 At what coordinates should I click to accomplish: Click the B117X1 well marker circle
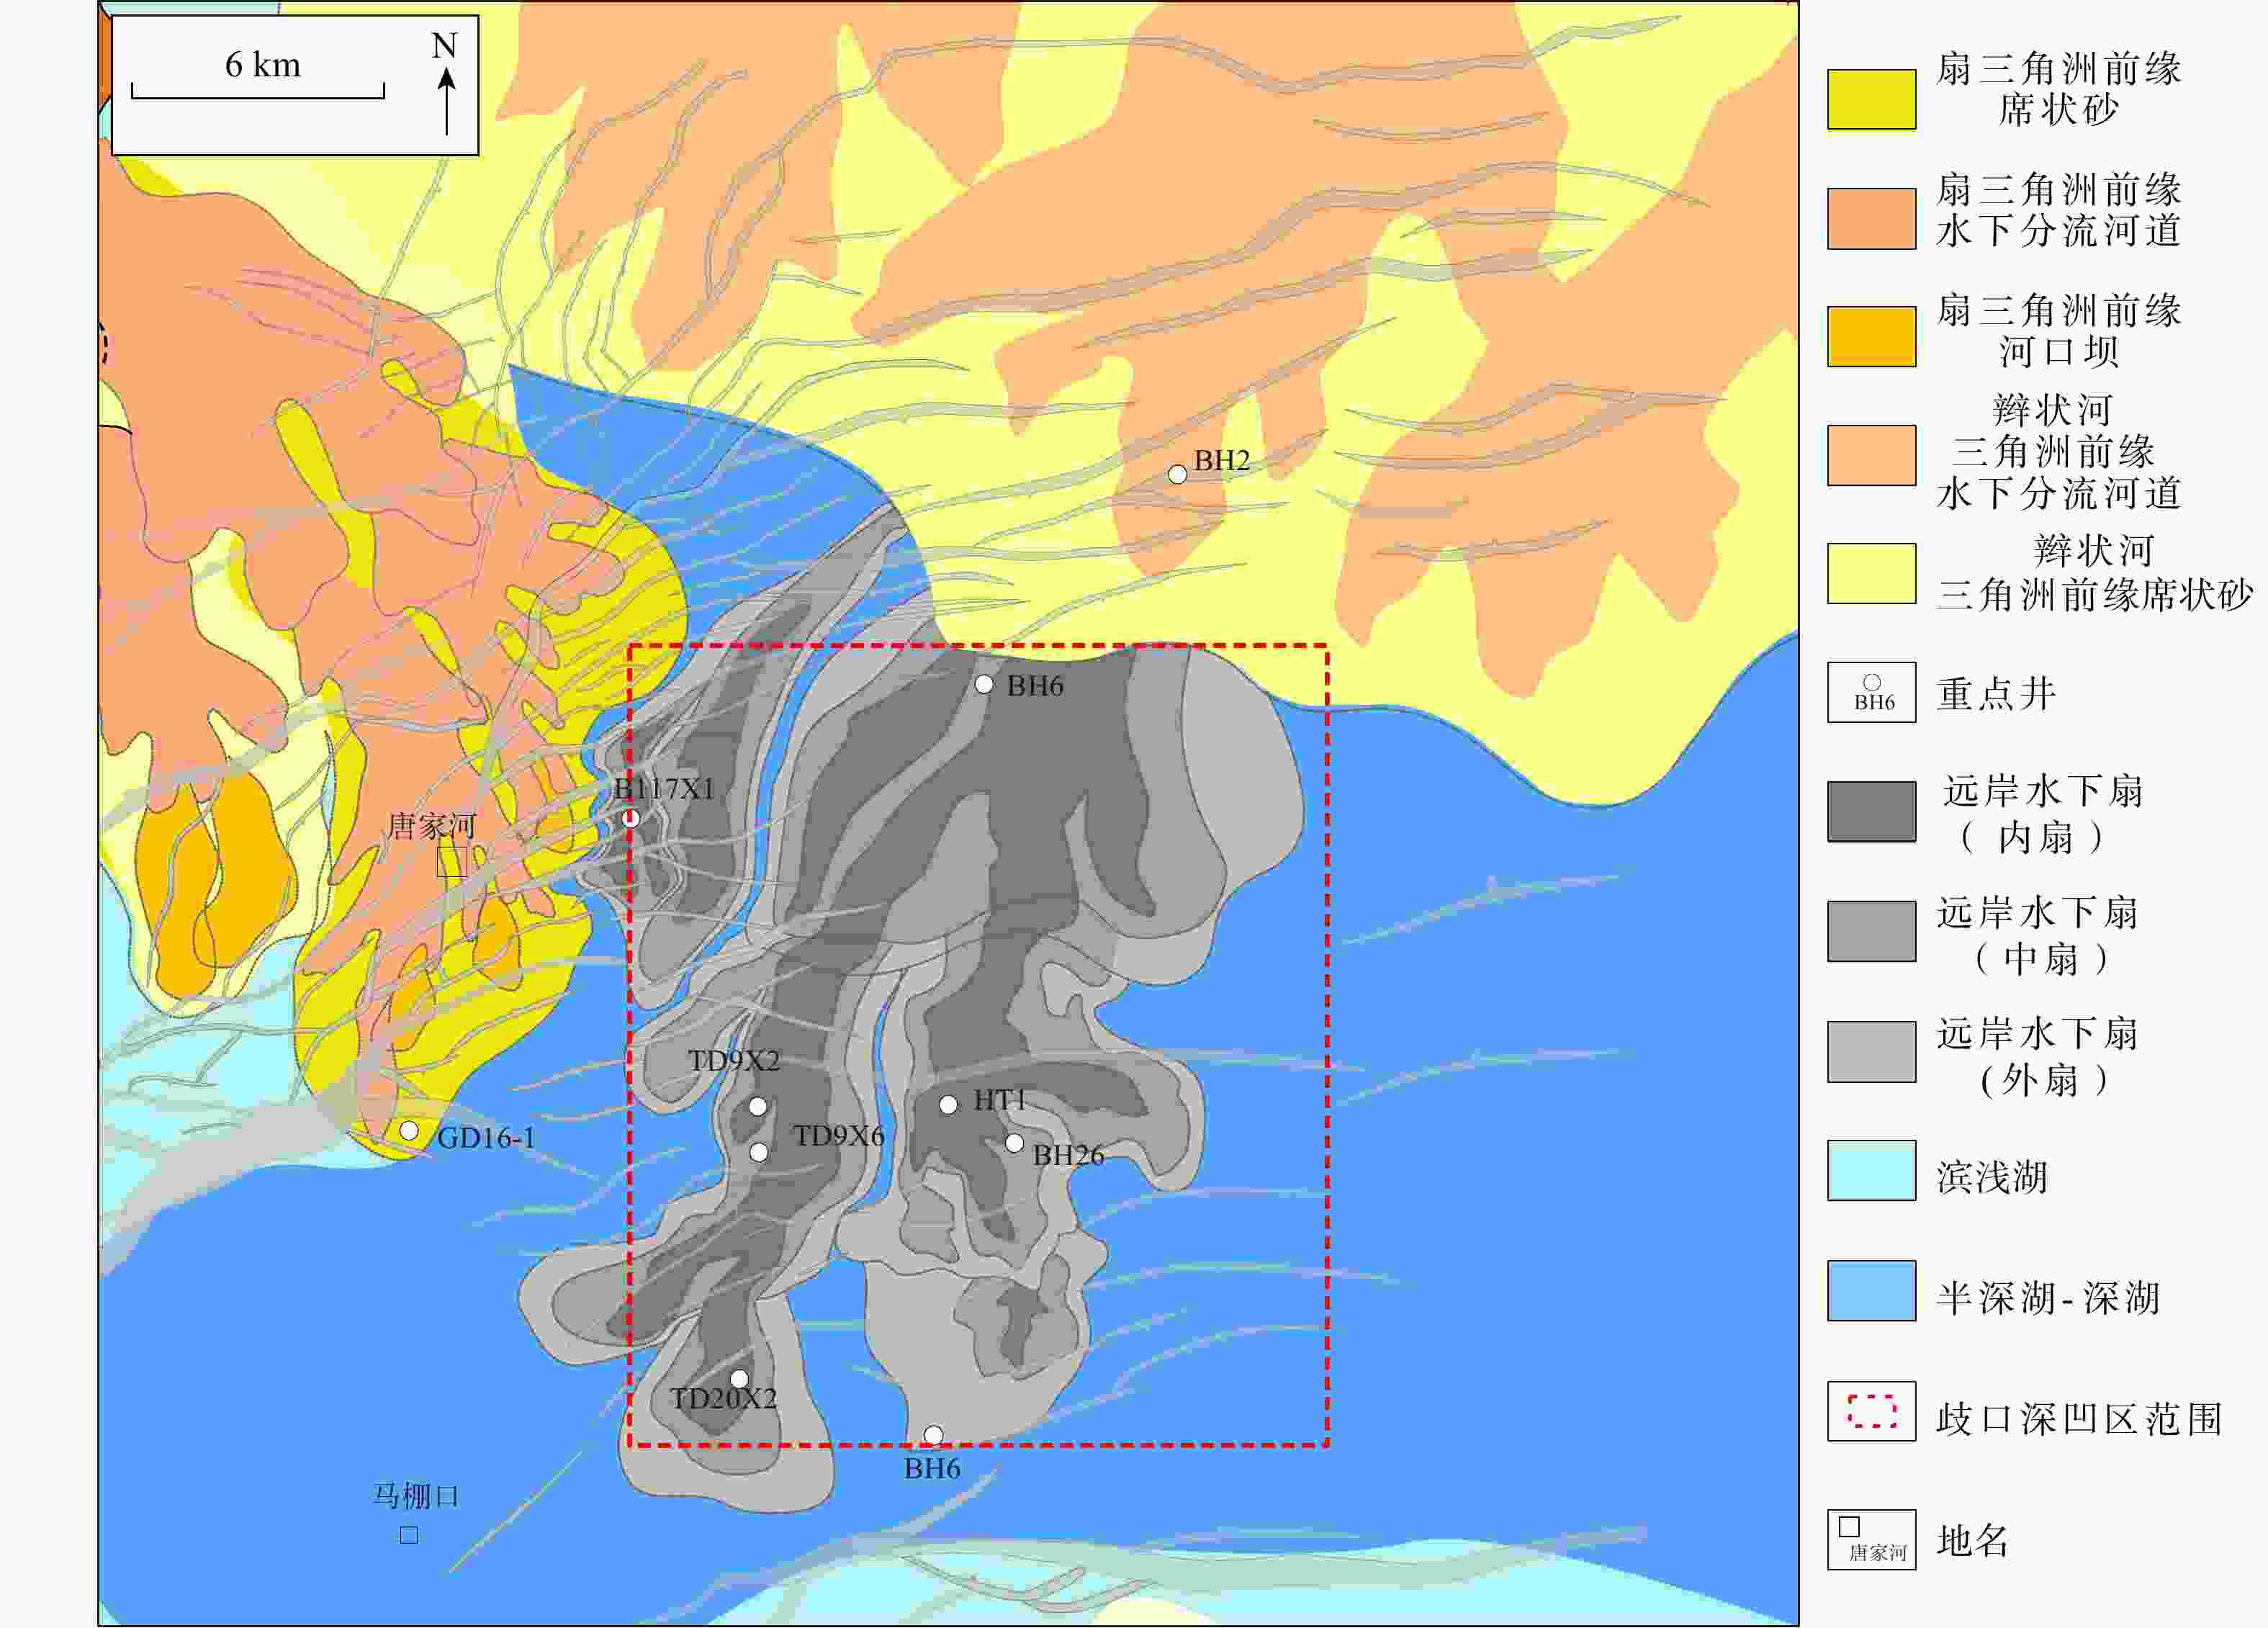point(631,818)
